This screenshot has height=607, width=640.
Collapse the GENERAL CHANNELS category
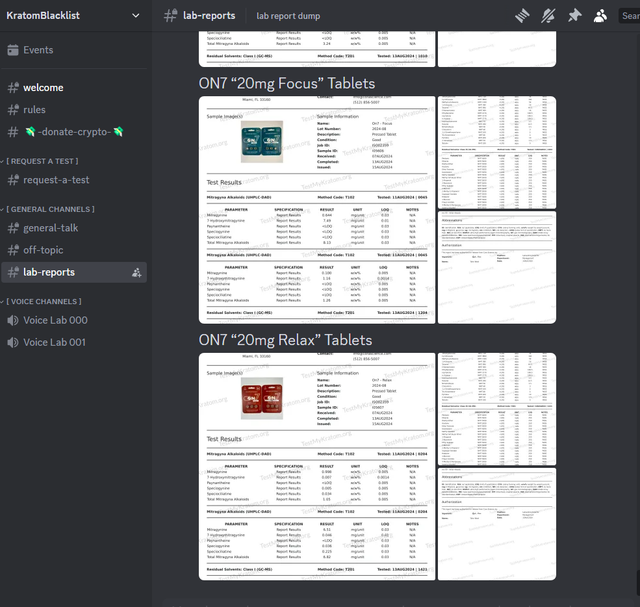point(49,209)
